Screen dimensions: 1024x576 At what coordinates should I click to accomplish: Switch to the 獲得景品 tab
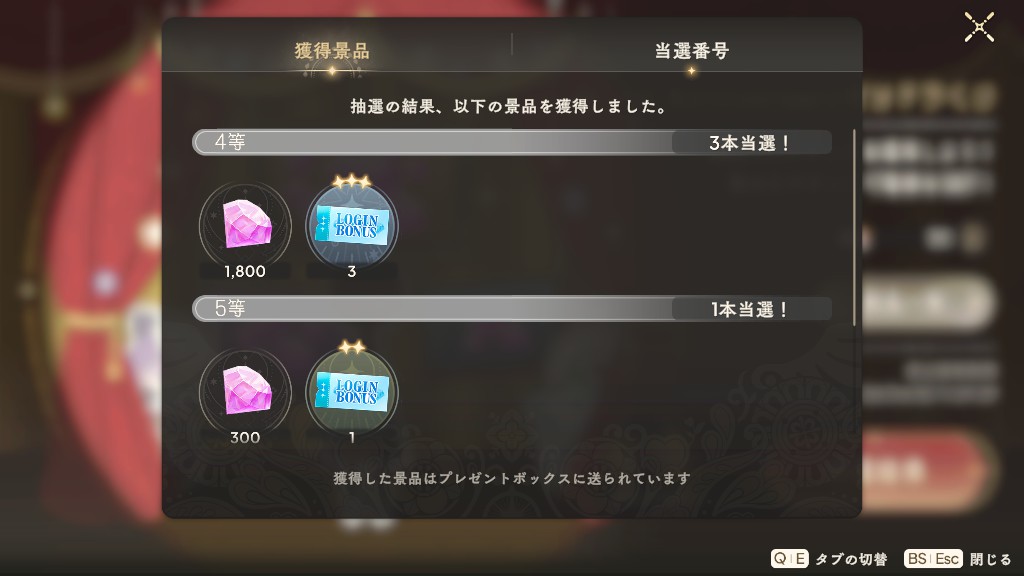coord(332,51)
